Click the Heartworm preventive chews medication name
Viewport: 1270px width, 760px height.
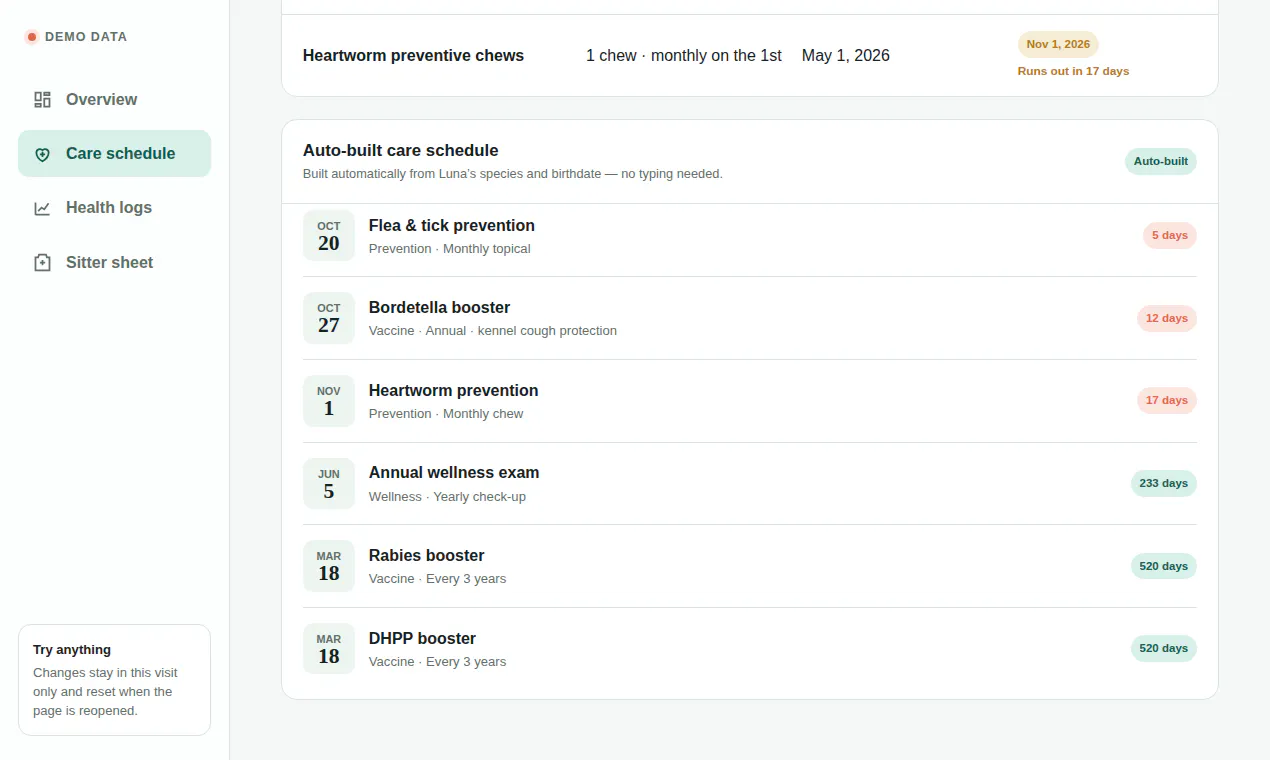(x=413, y=55)
